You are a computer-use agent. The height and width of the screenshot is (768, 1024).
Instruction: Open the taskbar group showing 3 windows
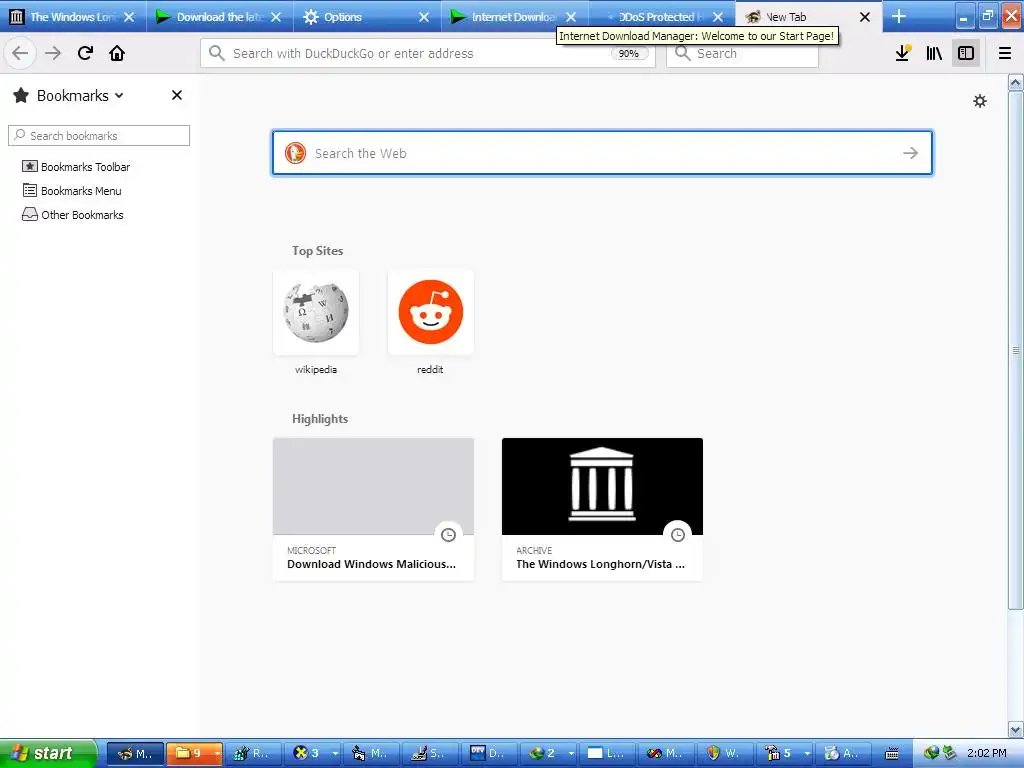pos(314,753)
